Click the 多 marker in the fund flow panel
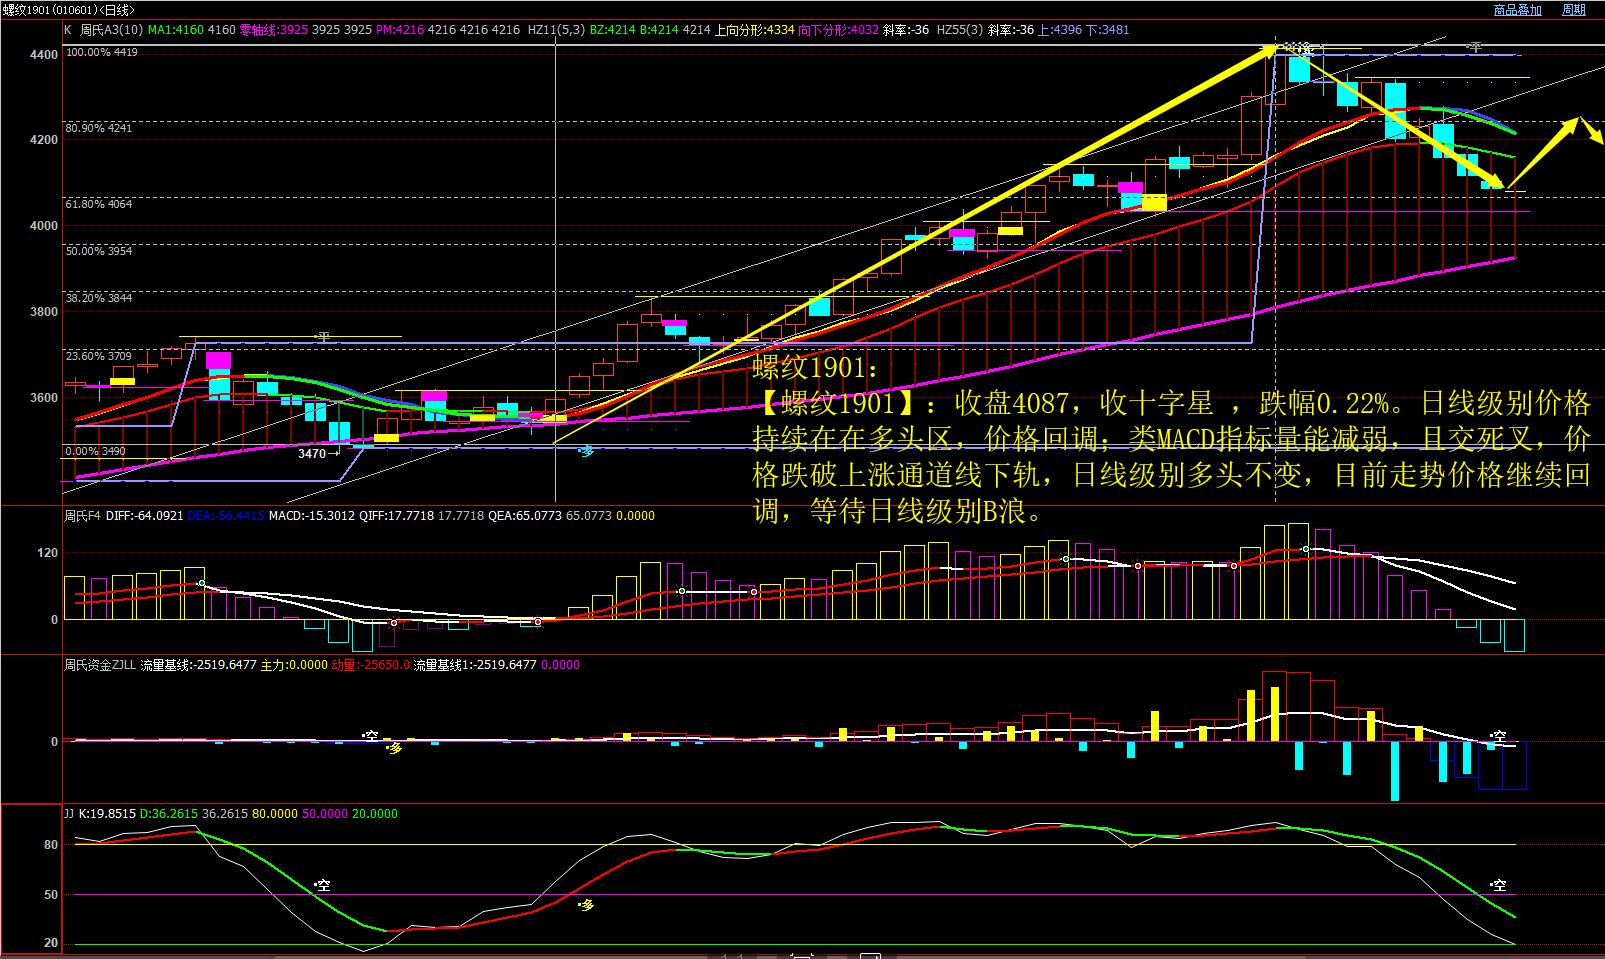1605x959 pixels. point(394,748)
